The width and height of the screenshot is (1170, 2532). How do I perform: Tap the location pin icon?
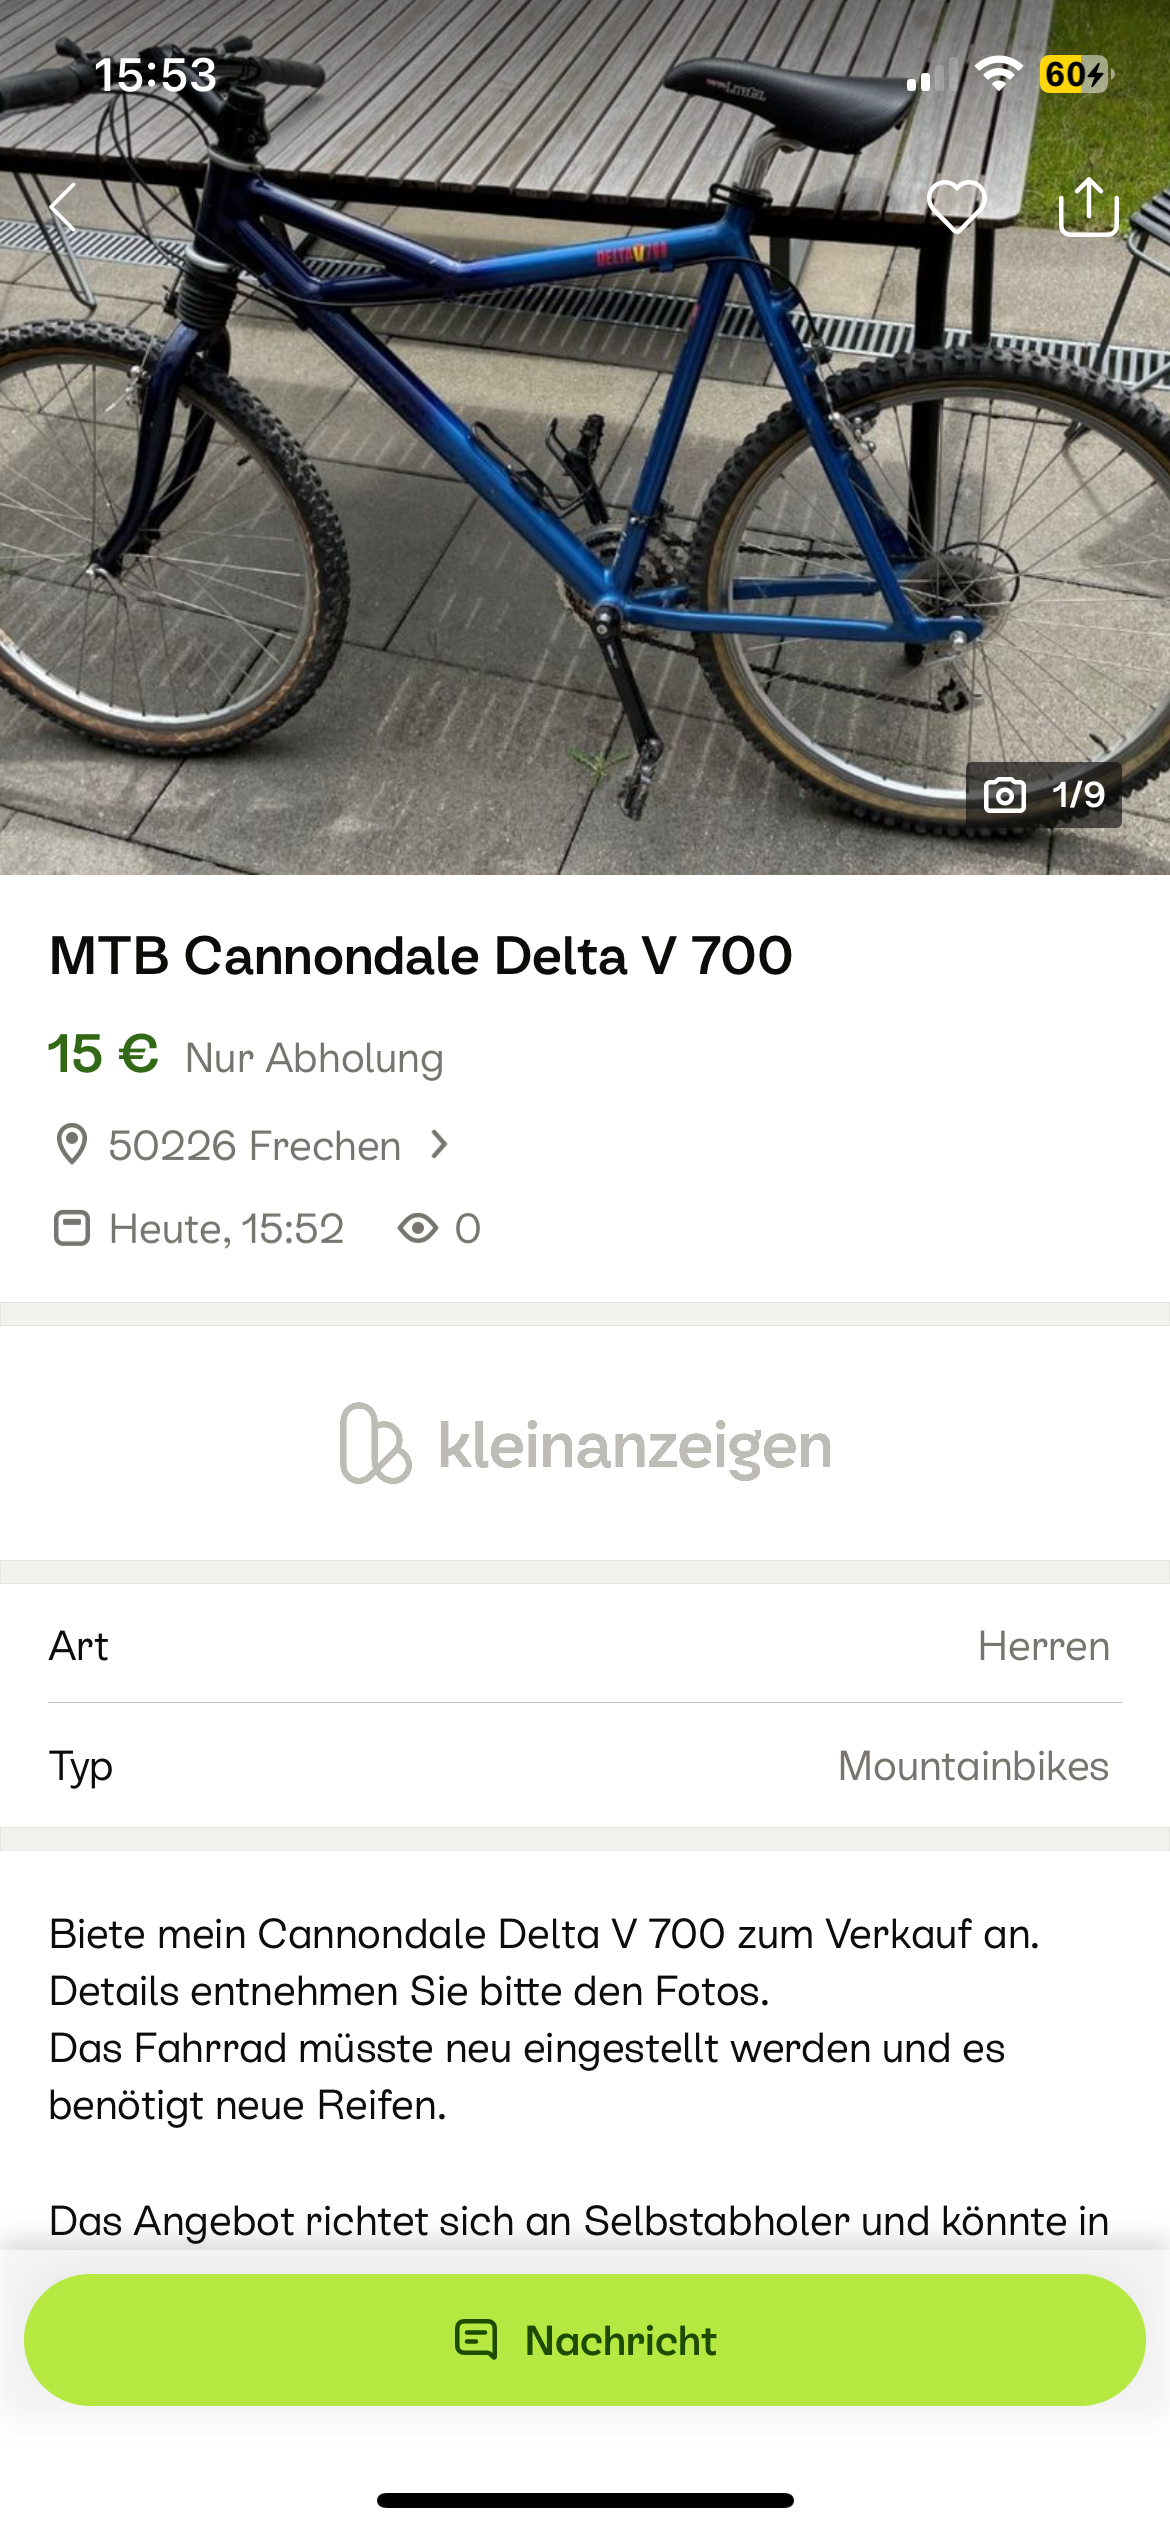coord(71,1145)
